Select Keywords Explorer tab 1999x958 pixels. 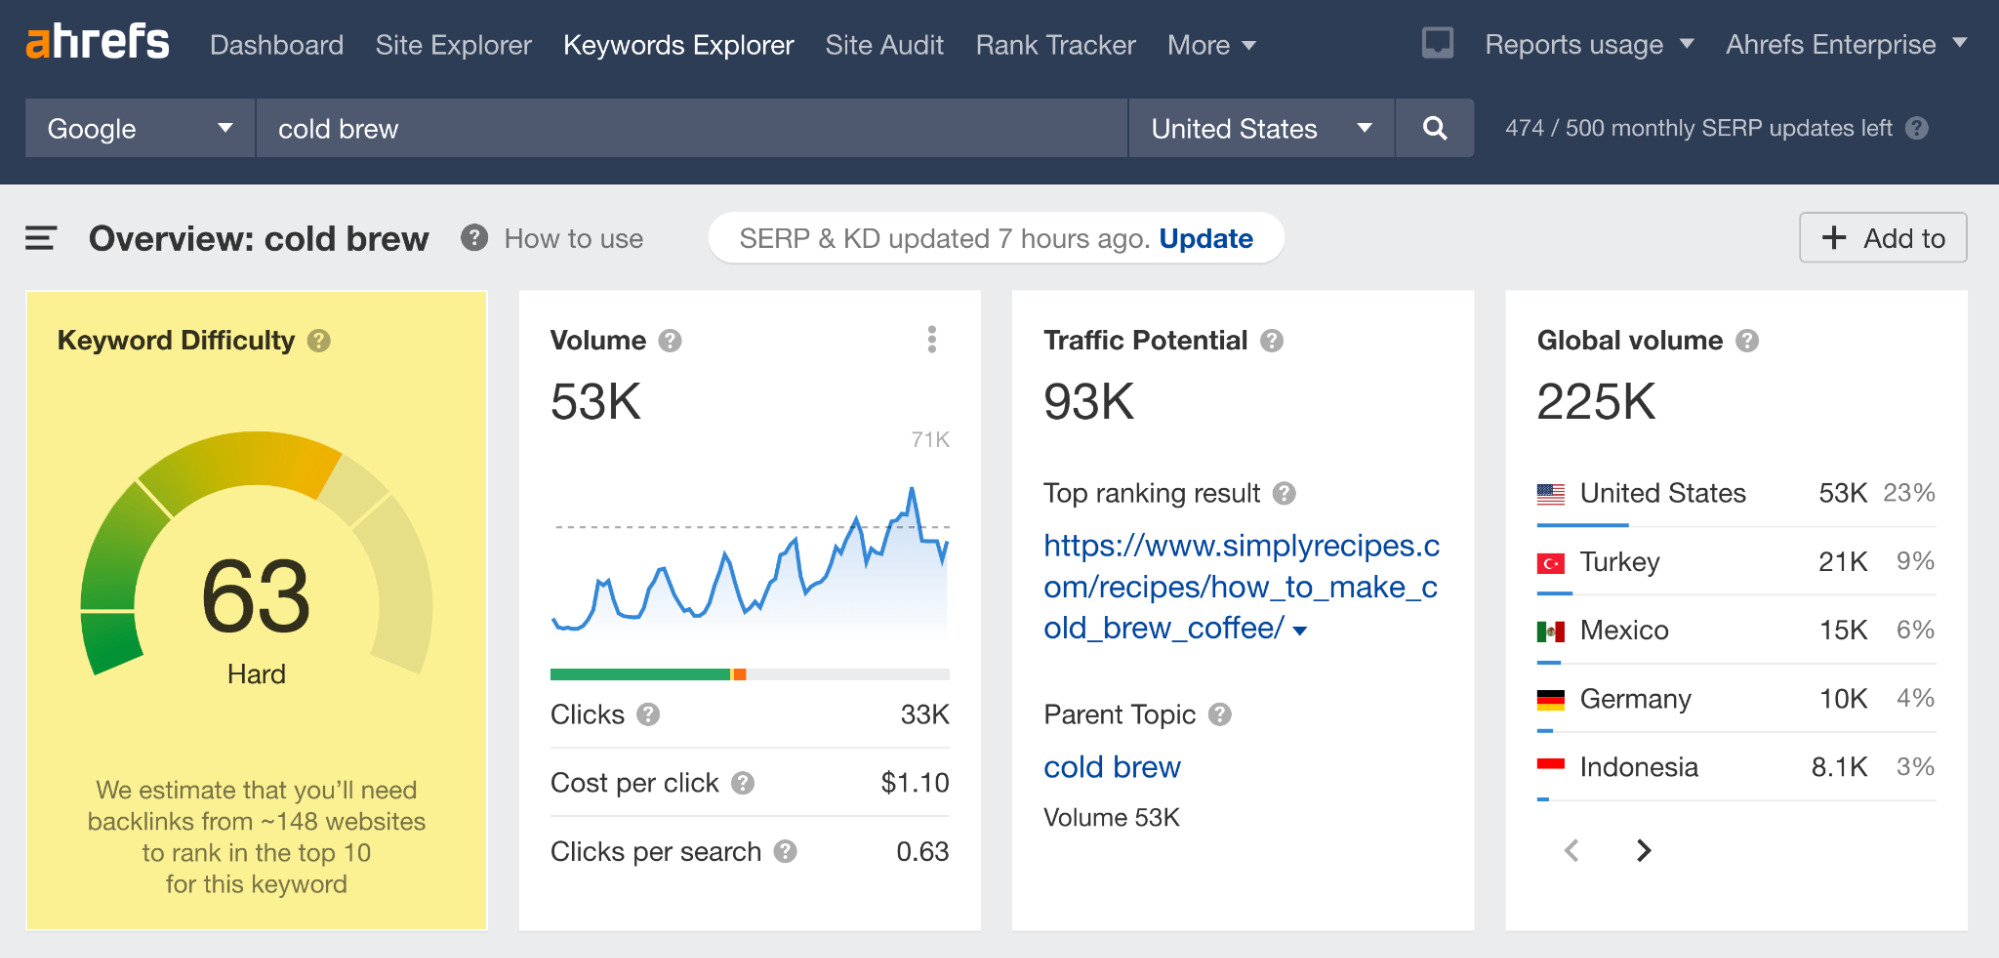(678, 45)
